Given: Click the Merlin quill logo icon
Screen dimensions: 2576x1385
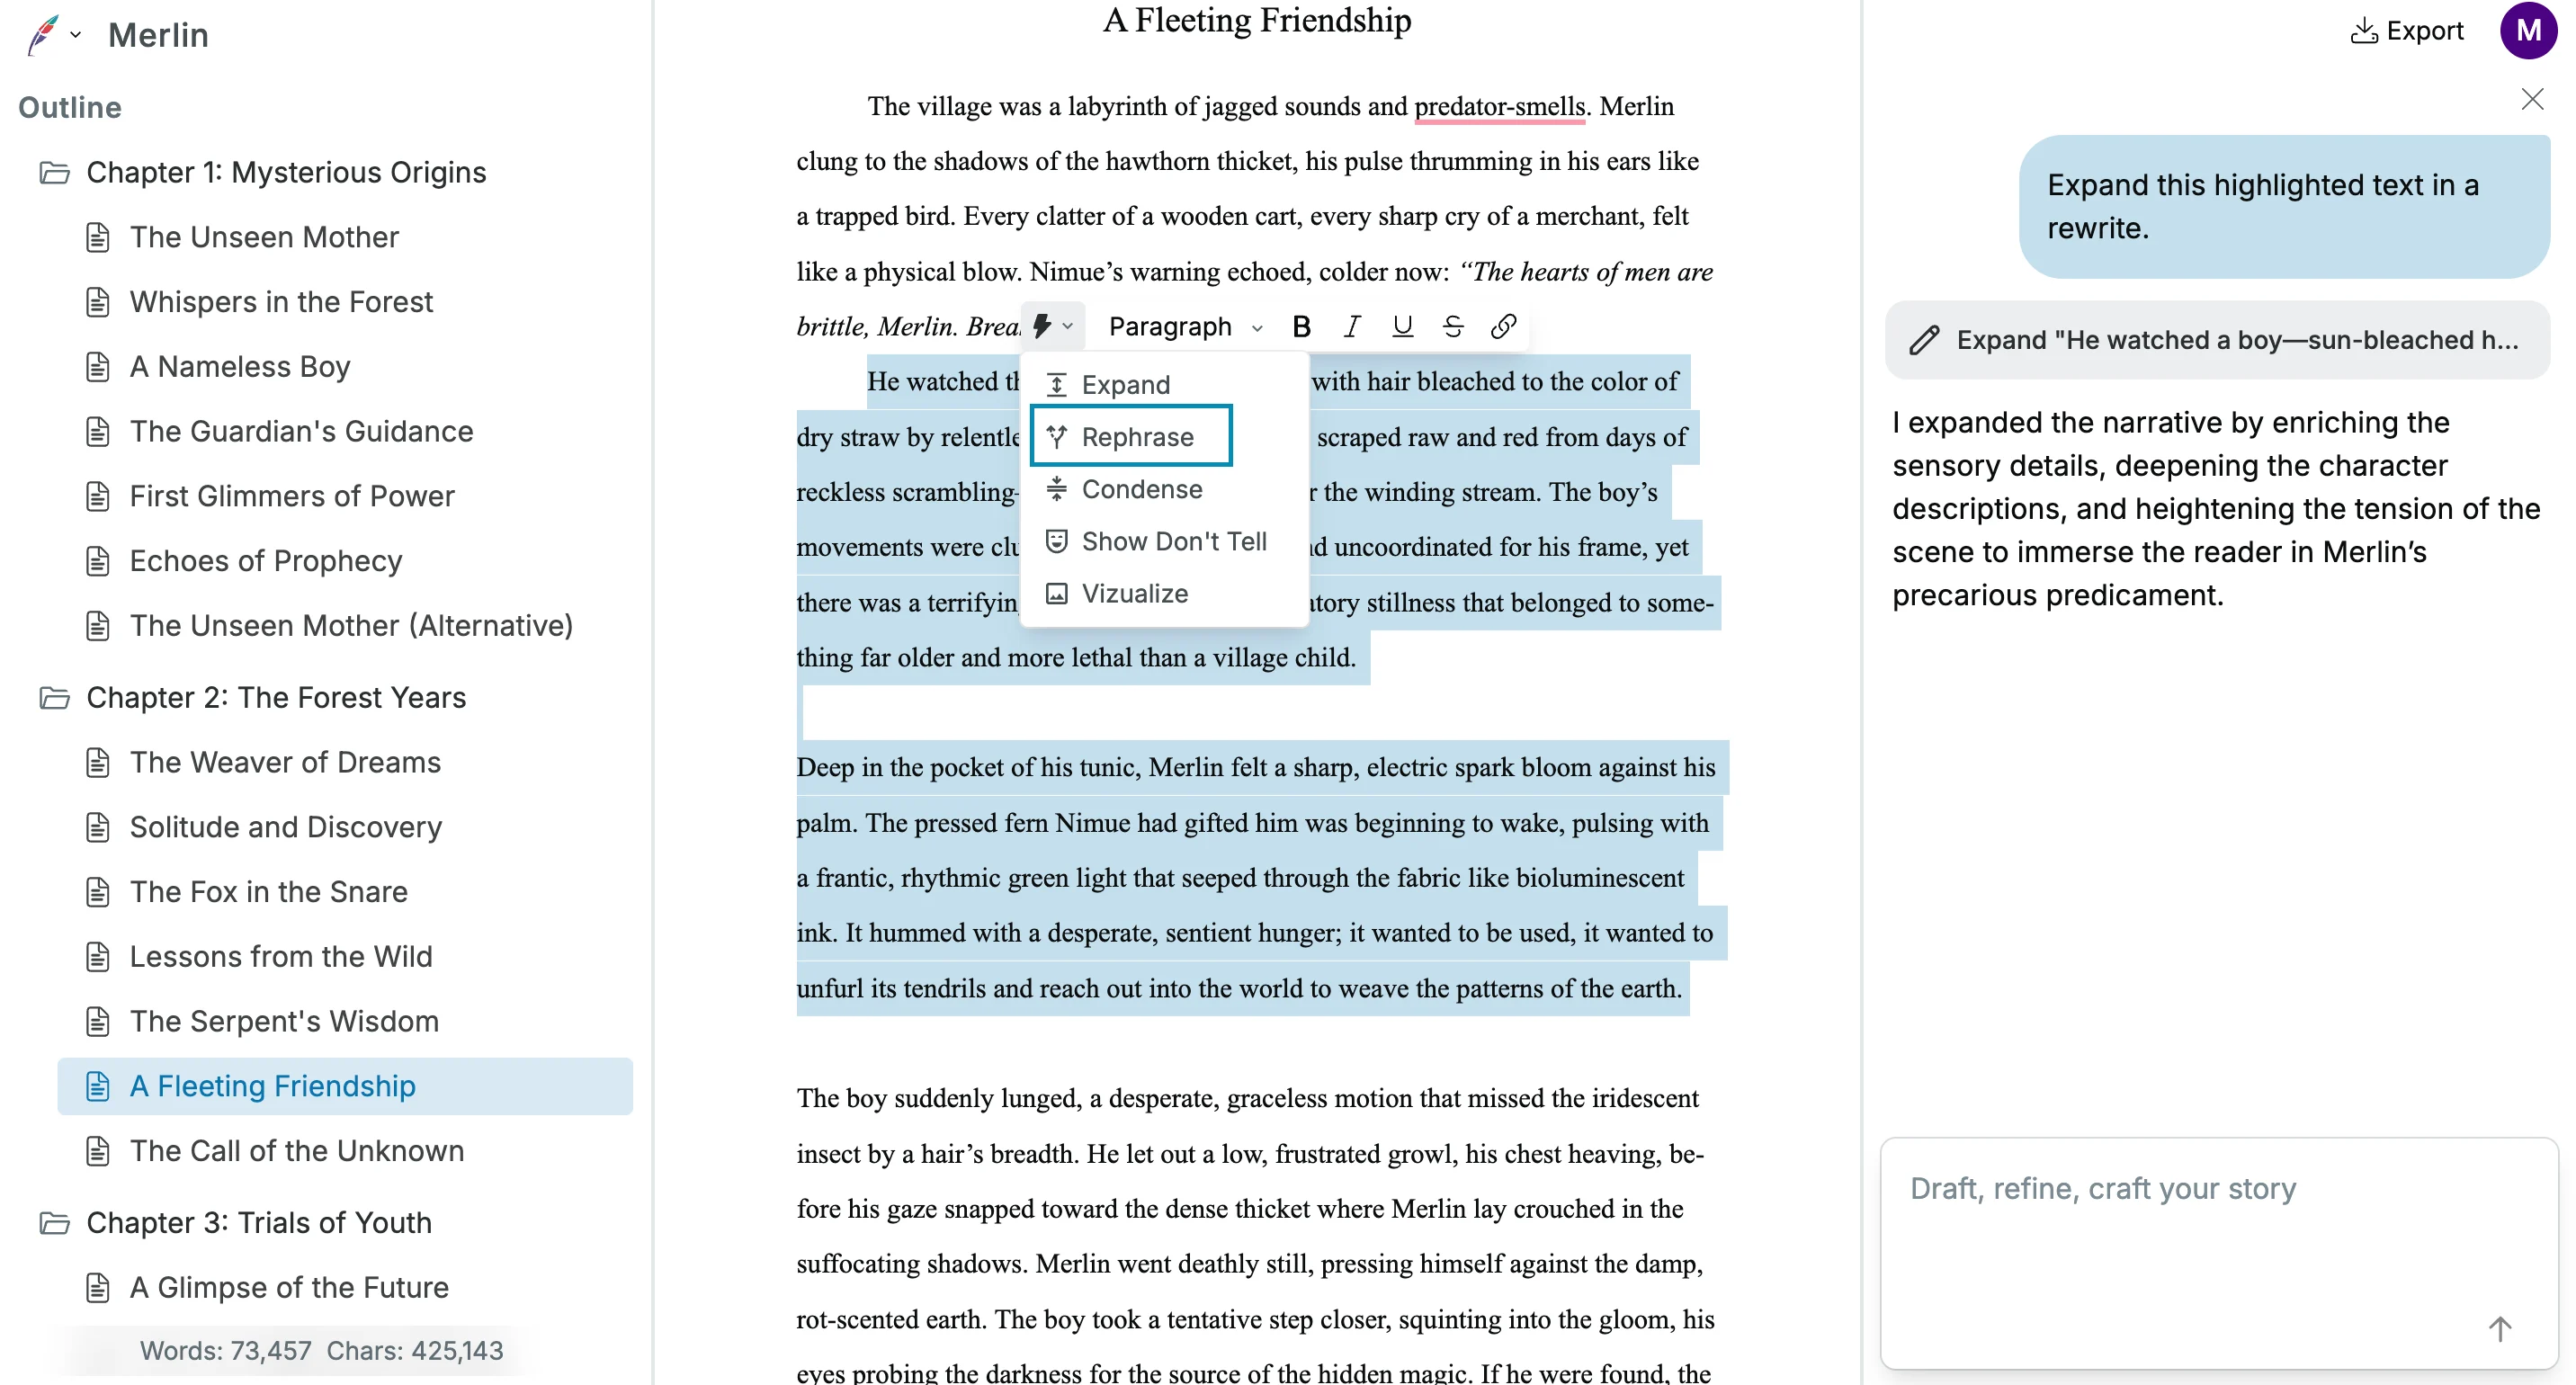Looking at the screenshot, I should 43,35.
